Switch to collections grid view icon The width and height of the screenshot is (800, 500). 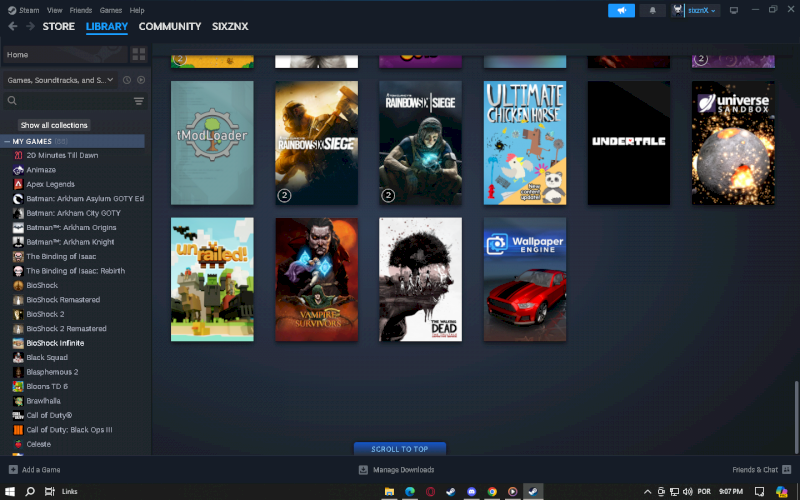point(138,54)
